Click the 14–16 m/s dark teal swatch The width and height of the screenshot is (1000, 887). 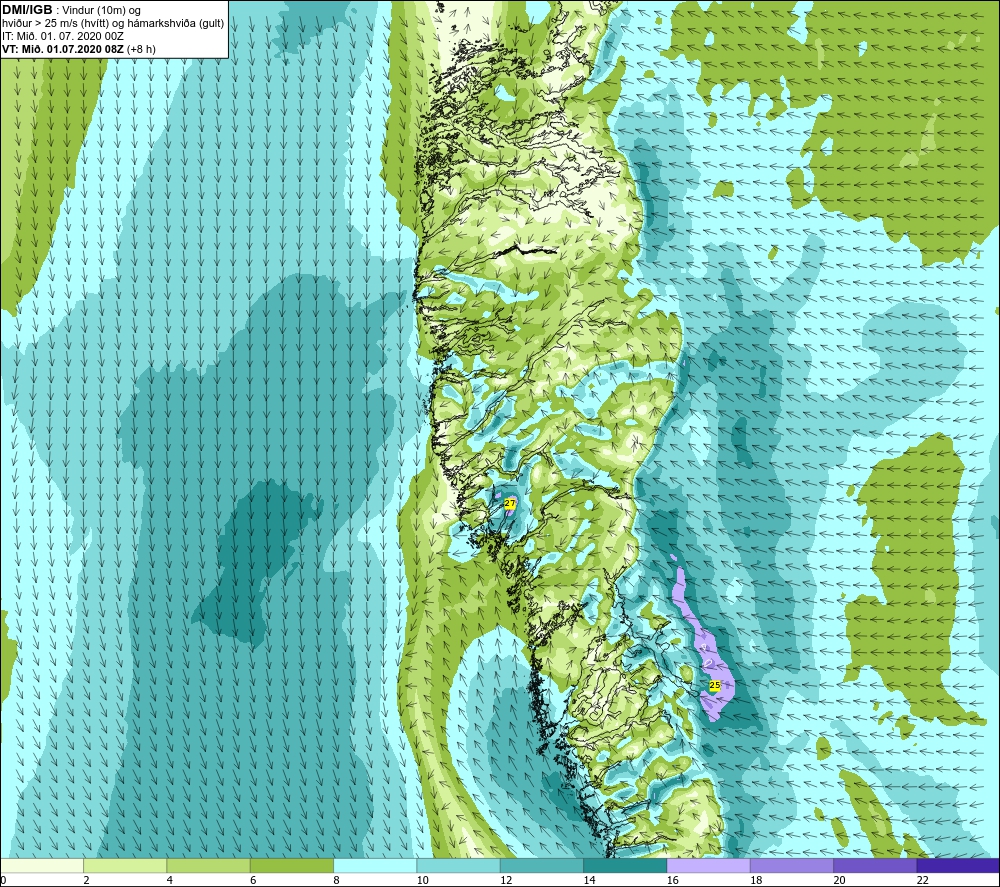pos(625,865)
